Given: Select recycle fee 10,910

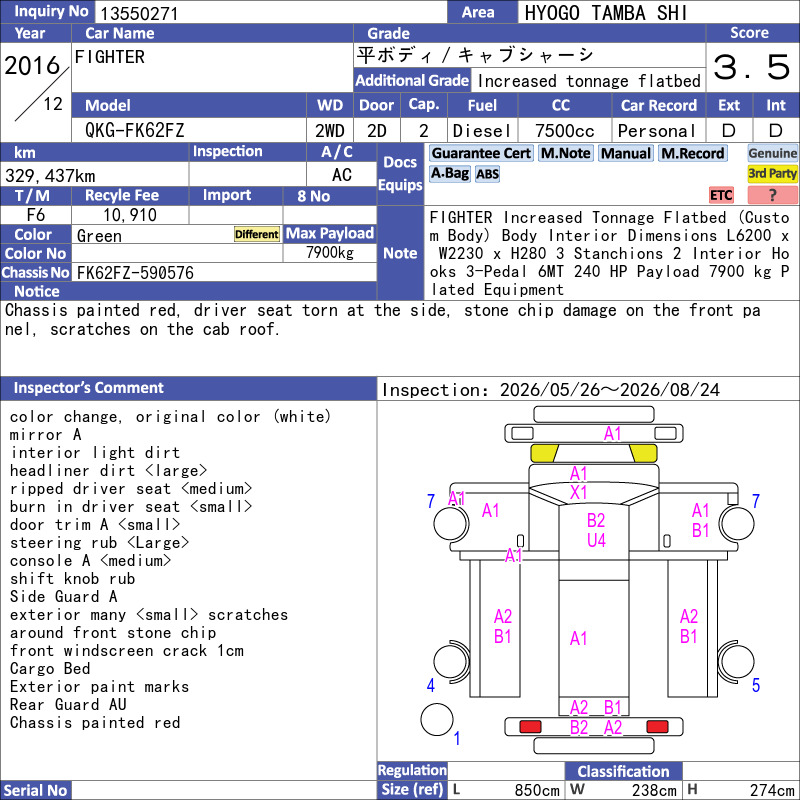Looking at the screenshot, I should [130, 215].
